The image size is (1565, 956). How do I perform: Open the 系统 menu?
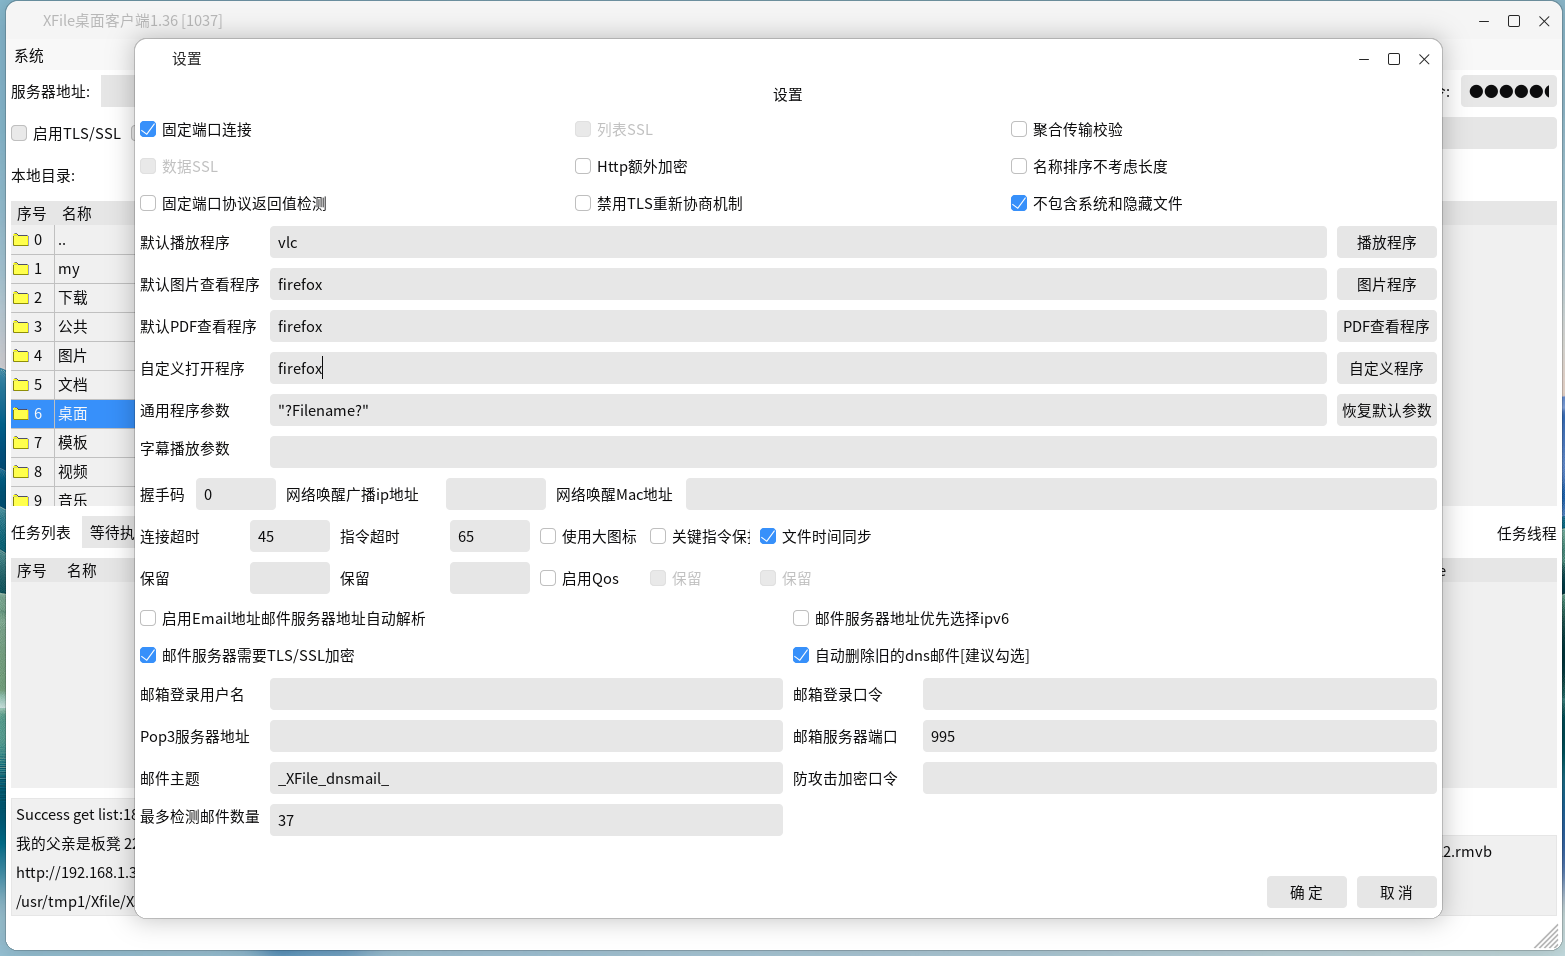(29, 56)
